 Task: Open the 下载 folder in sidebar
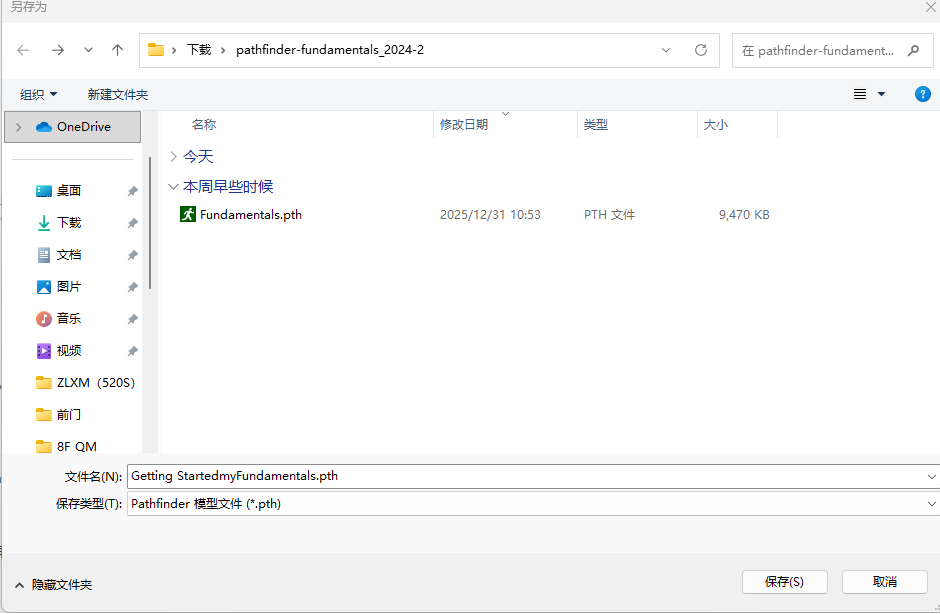pos(68,223)
